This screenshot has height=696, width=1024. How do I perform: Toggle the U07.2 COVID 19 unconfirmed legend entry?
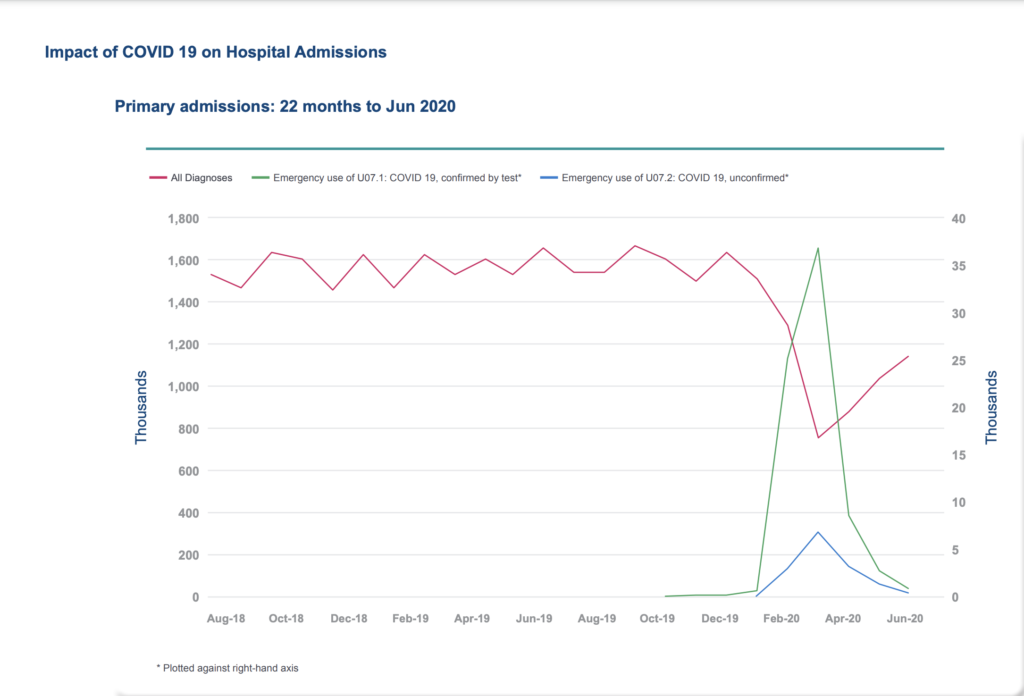pos(664,178)
